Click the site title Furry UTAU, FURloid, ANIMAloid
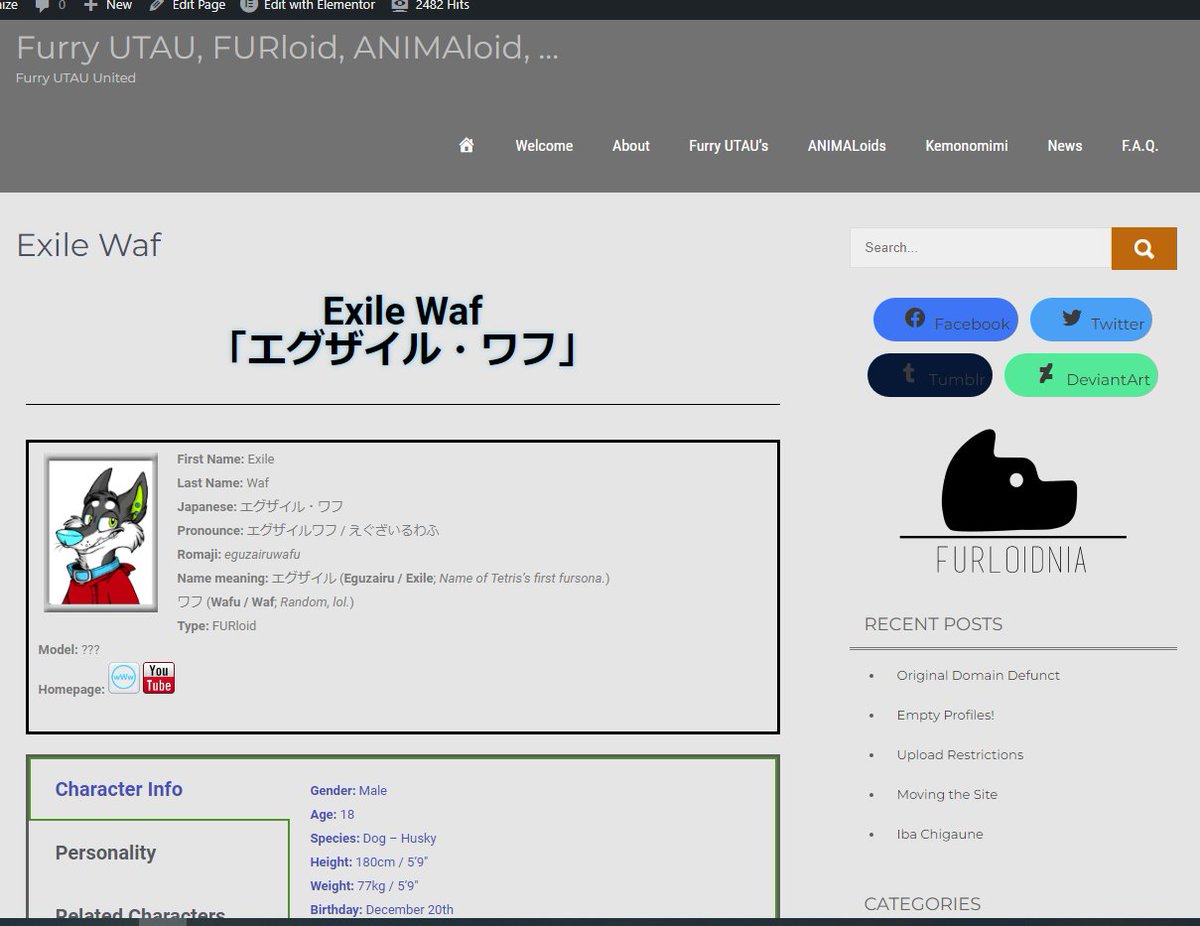This screenshot has width=1200, height=926. [x=287, y=47]
